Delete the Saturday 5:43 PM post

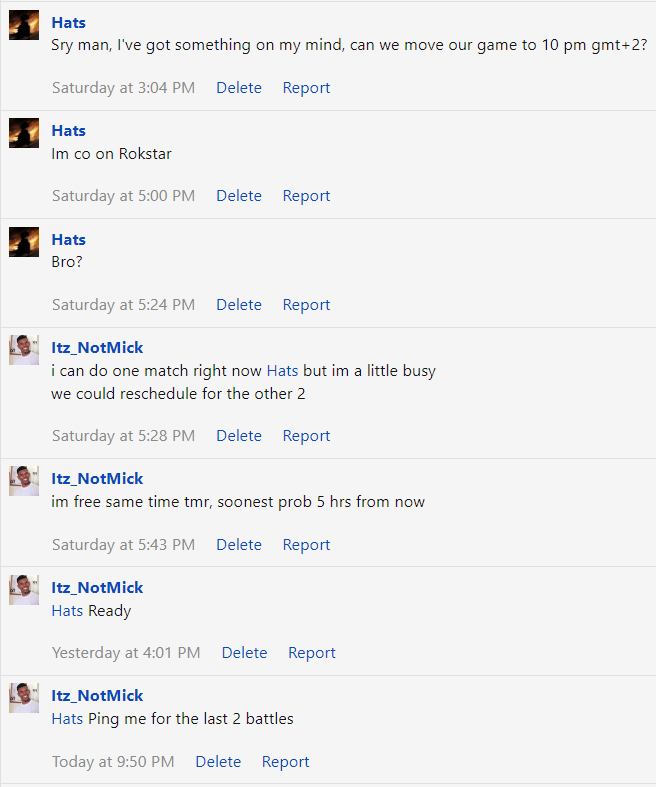click(239, 545)
